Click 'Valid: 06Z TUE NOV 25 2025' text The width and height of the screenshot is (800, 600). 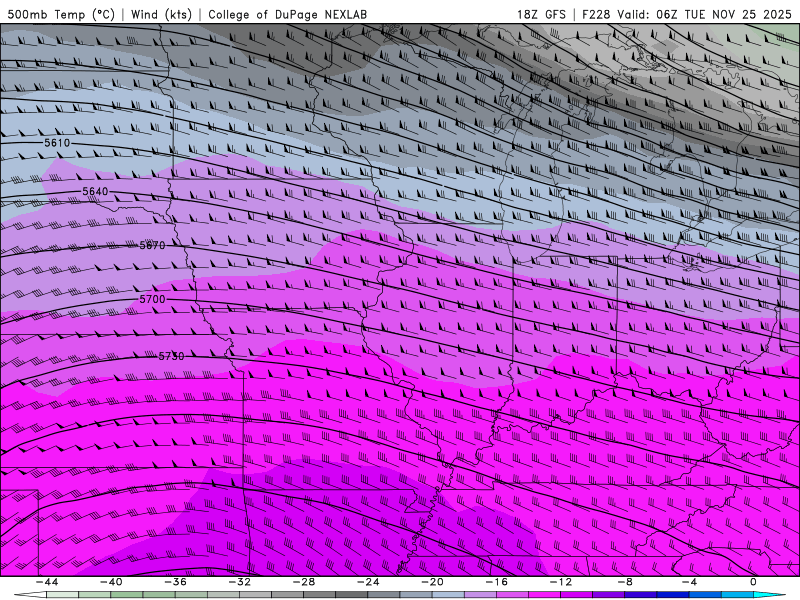click(705, 14)
